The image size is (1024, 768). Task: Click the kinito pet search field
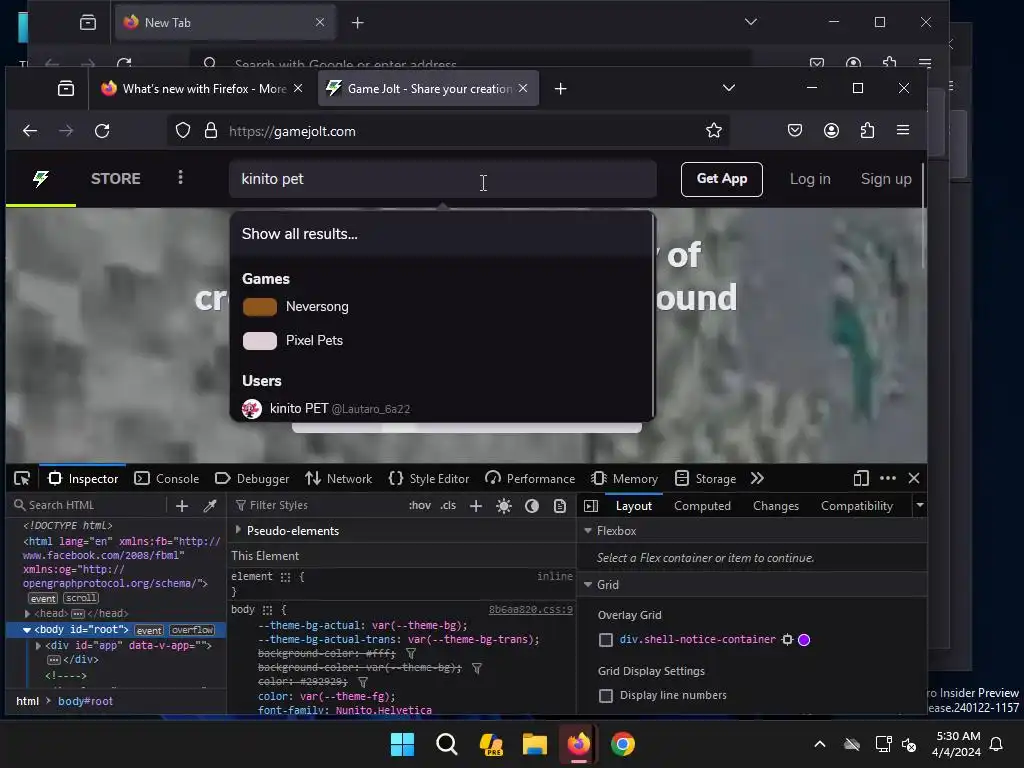point(442,179)
